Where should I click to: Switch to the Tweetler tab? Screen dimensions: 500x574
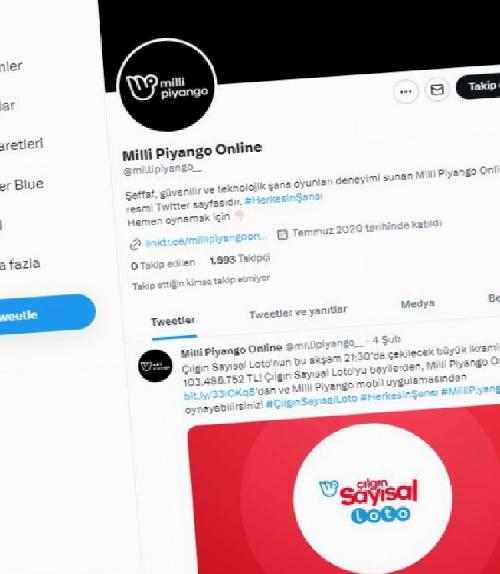coord(173,321)
